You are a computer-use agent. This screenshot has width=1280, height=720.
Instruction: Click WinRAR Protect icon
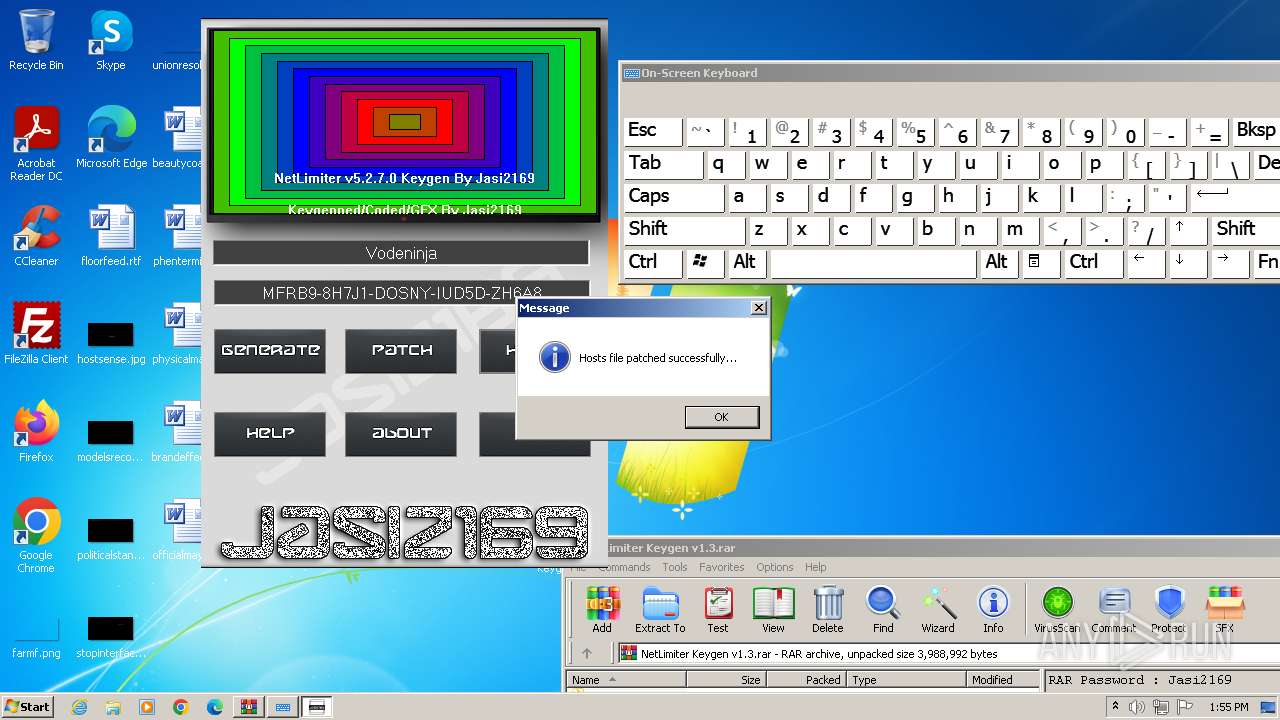[x=1169, y=610]
